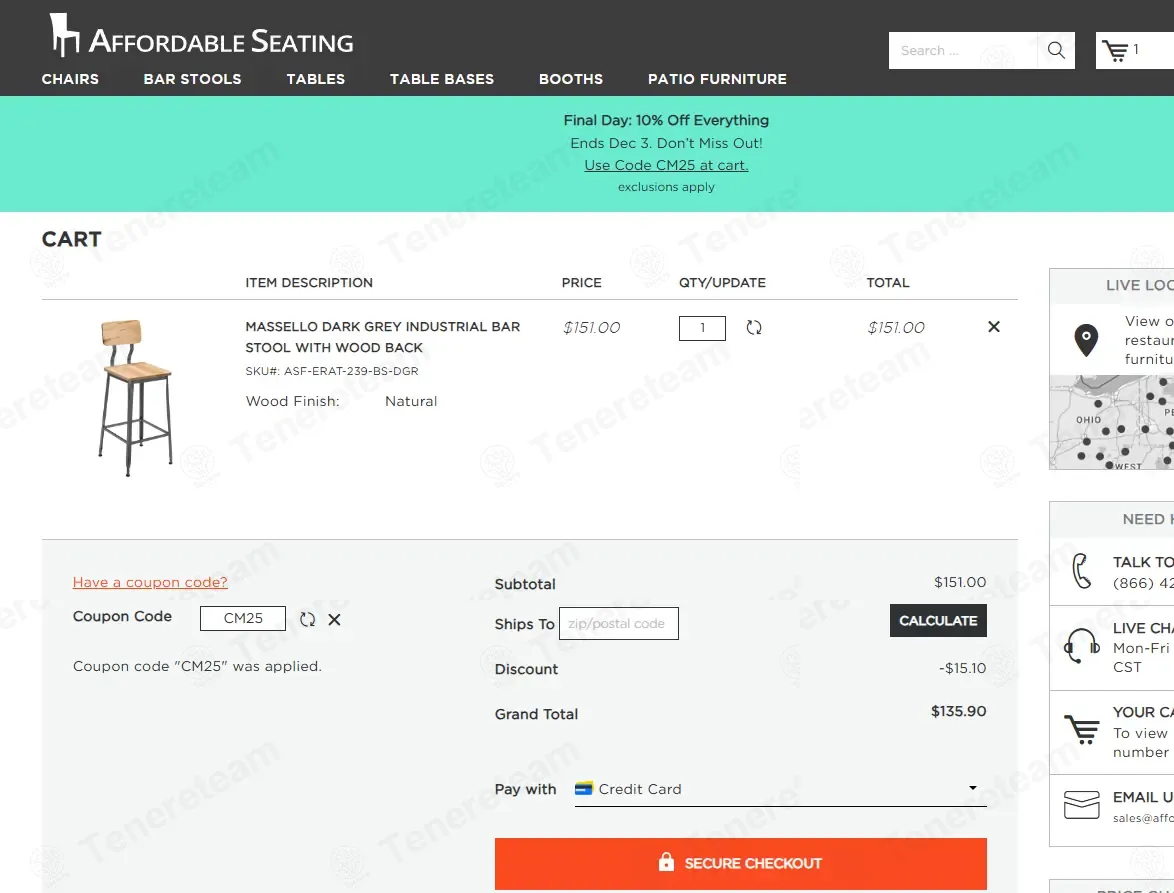Click the search magnifier icon
1174x893 pixels.
1056,50
